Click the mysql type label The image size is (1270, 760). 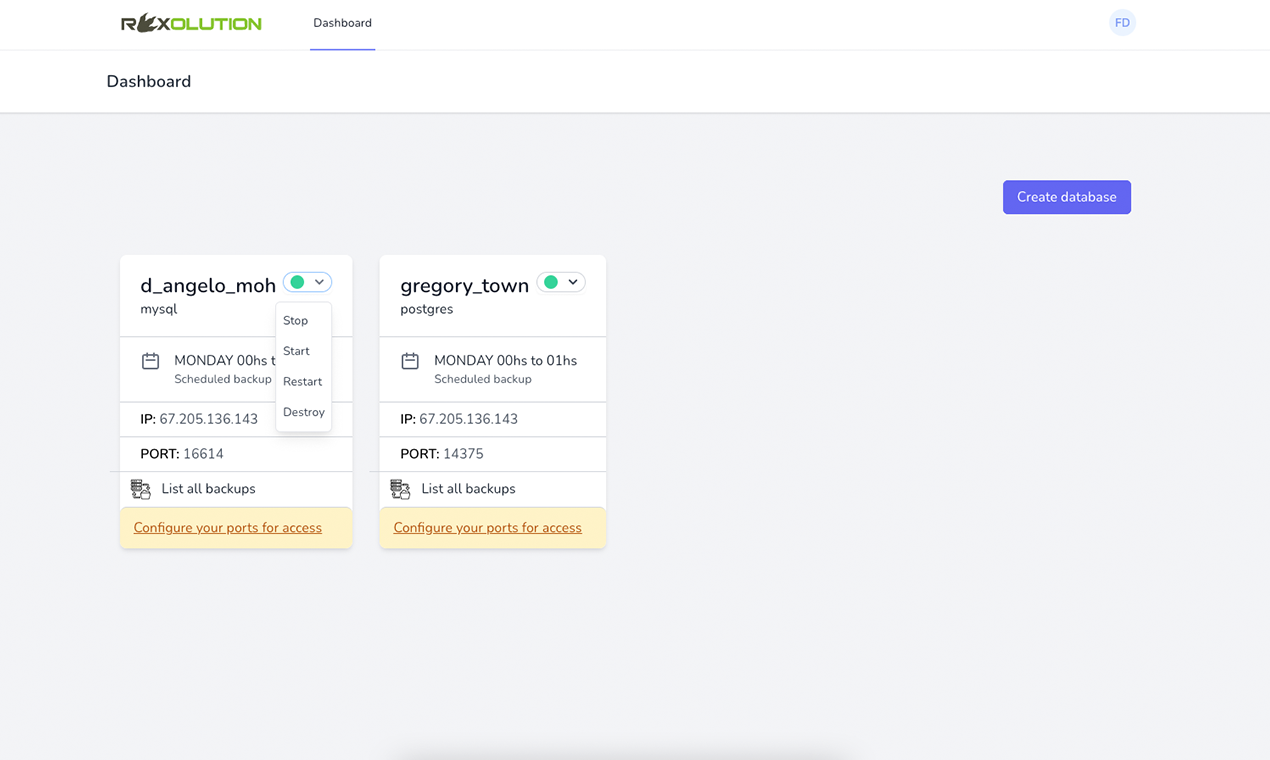(x=158, y=309)
